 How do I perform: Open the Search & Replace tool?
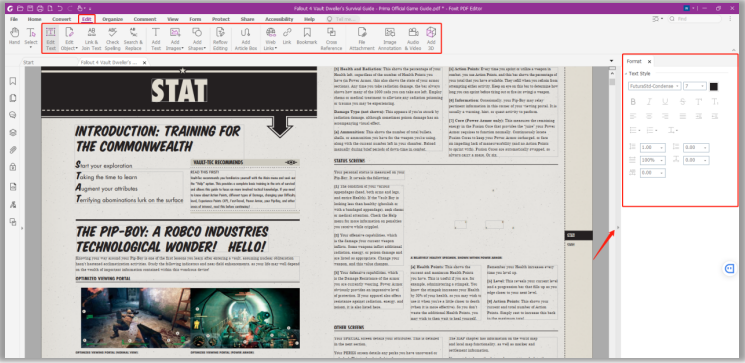[x=133, y=38]
